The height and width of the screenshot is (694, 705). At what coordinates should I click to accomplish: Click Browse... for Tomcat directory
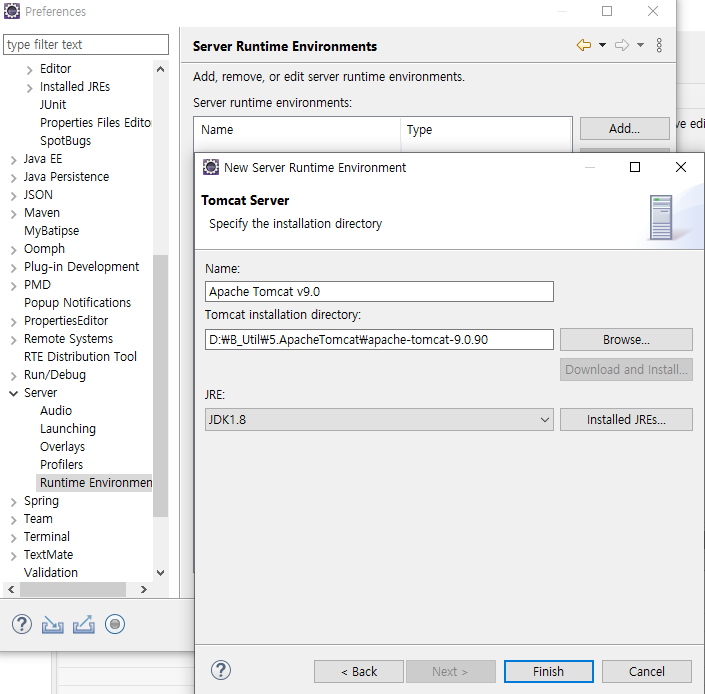(626, 339)
